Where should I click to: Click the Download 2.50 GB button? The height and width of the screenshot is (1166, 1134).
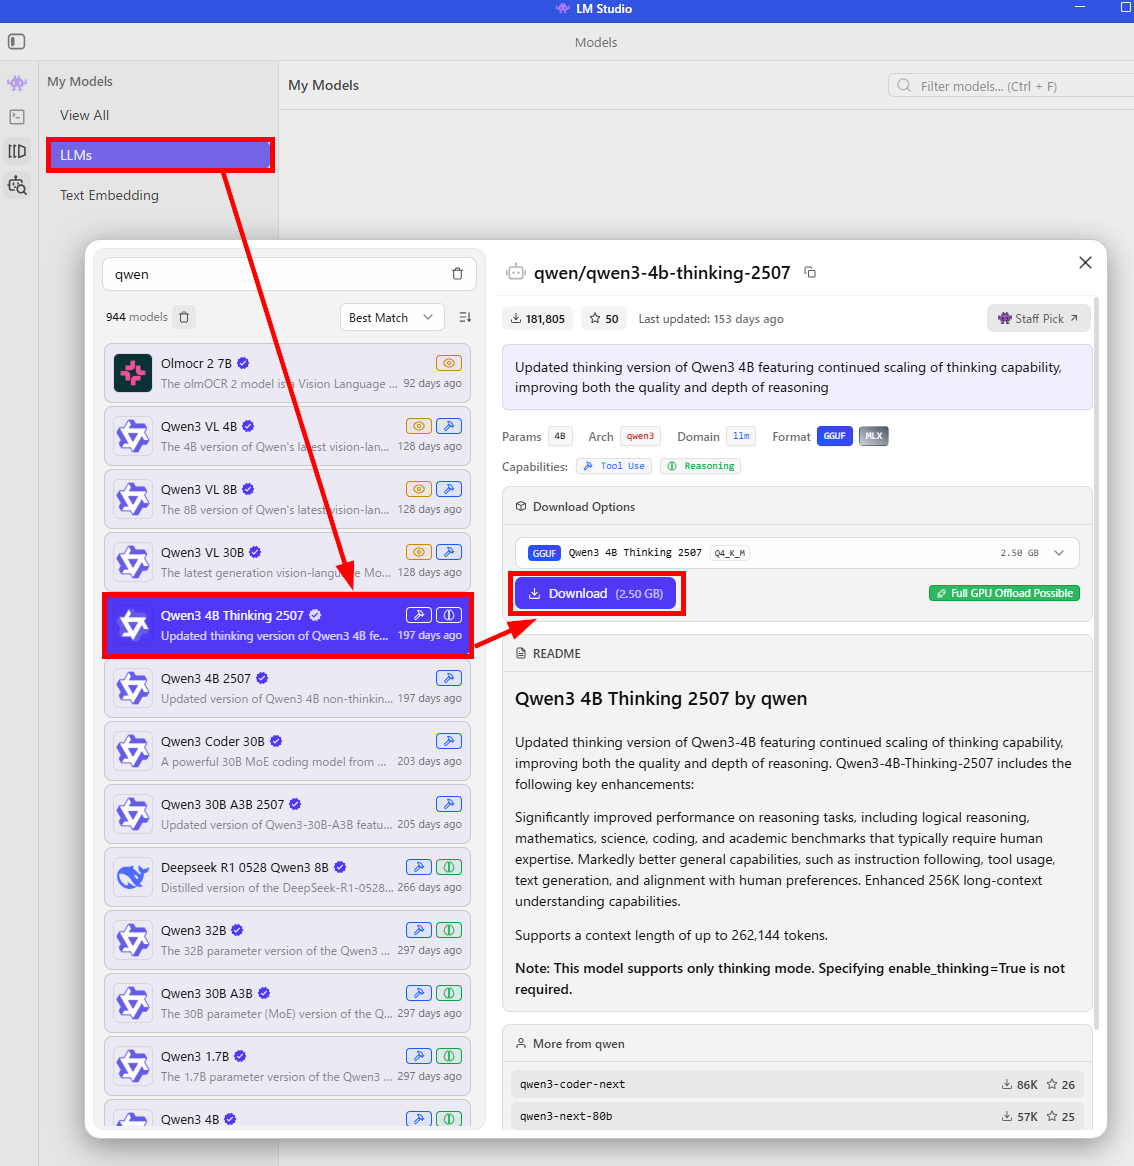point(596,594)
